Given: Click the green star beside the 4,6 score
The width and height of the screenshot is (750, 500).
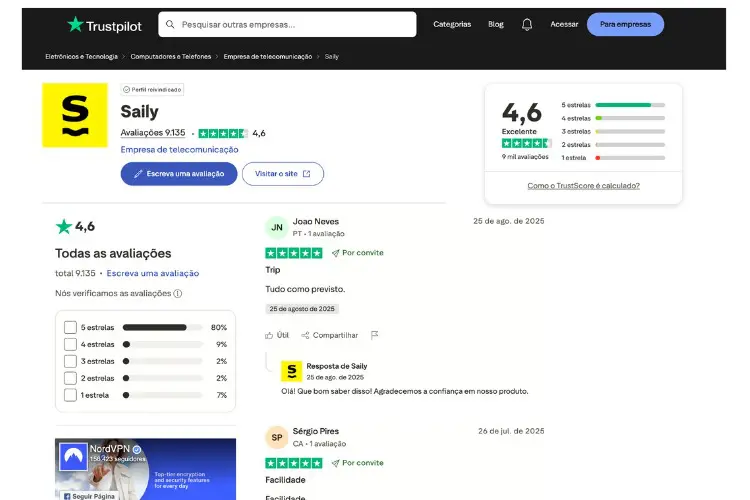Looking at the screenshot, I should click(x=64, y=226).
